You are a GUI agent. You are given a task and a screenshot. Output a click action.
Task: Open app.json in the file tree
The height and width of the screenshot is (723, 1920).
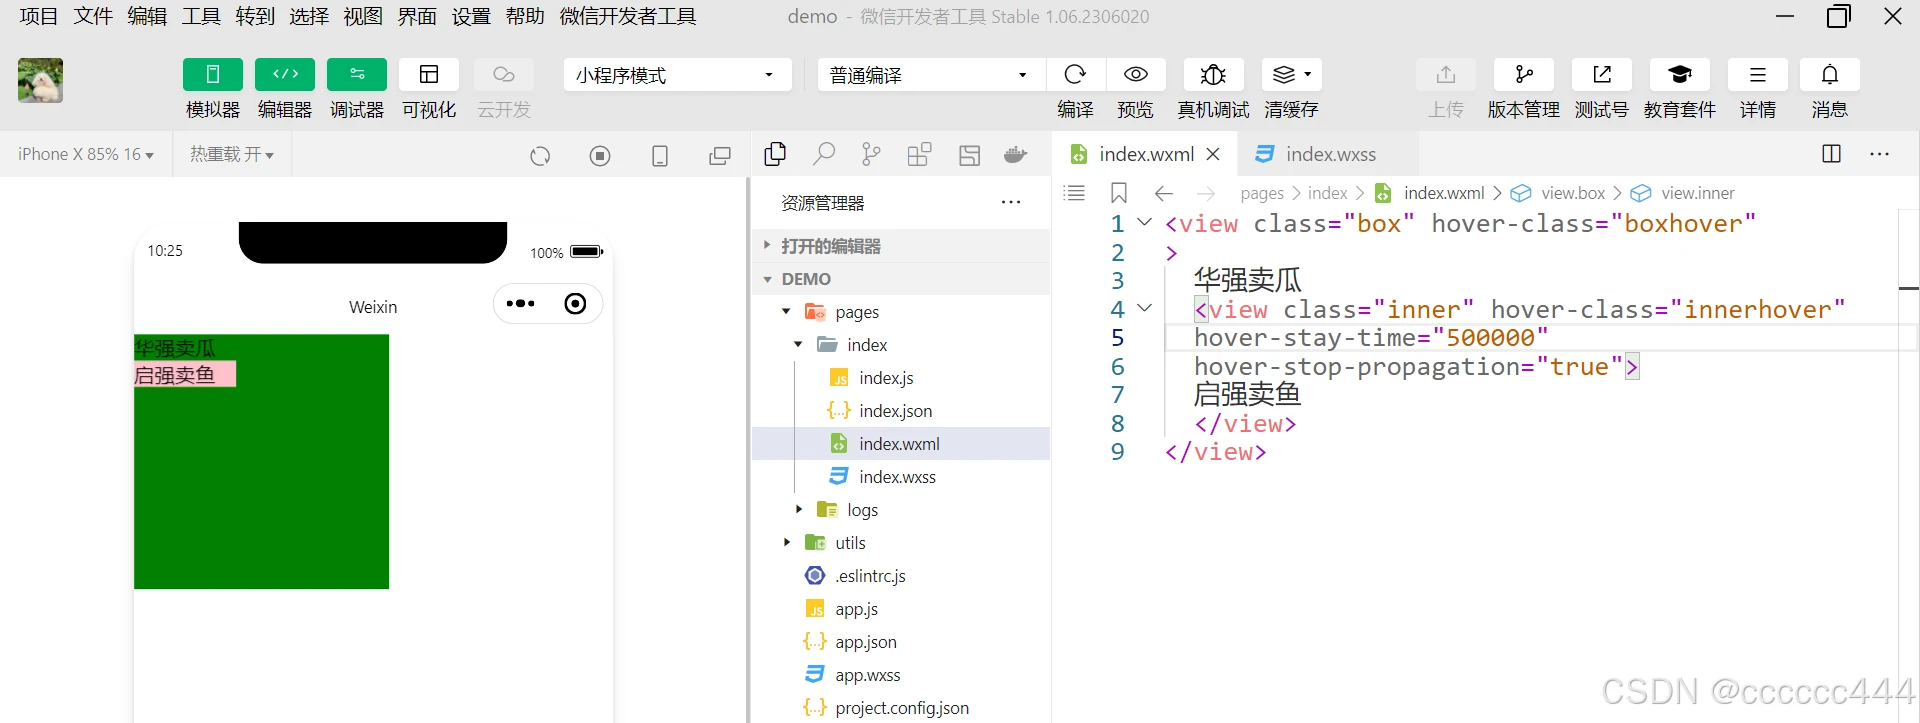[865, 642]
